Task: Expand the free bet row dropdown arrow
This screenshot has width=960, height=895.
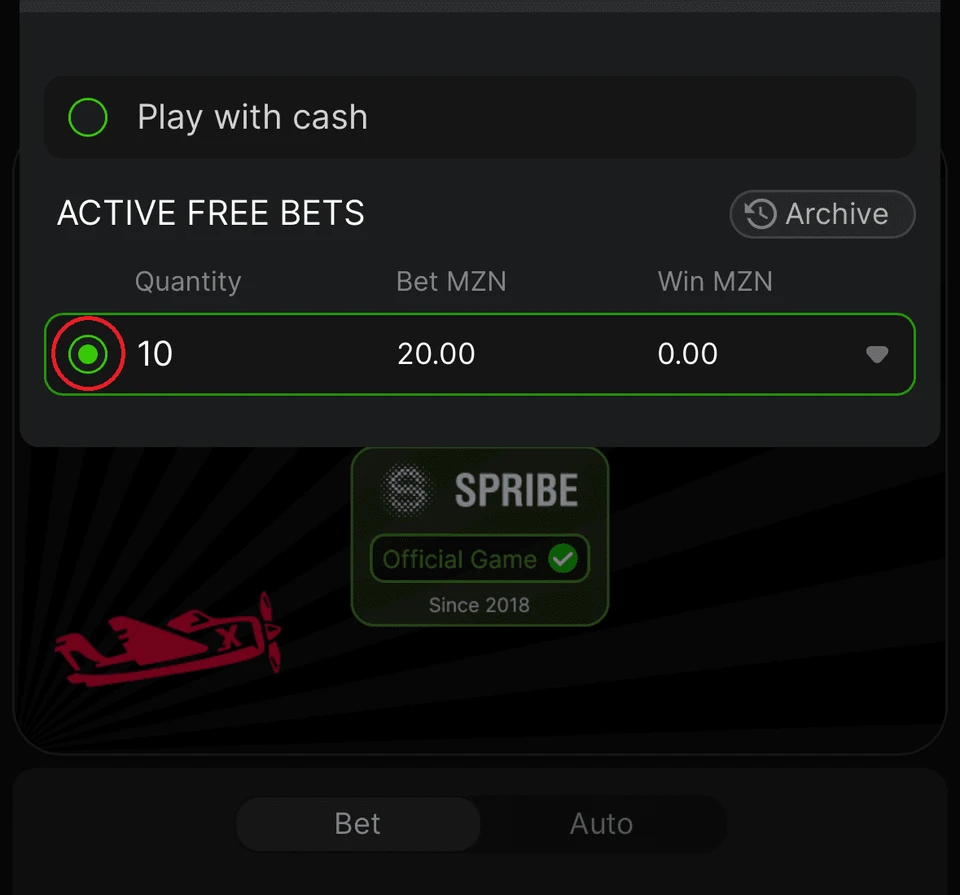Action: pos(877,354)
